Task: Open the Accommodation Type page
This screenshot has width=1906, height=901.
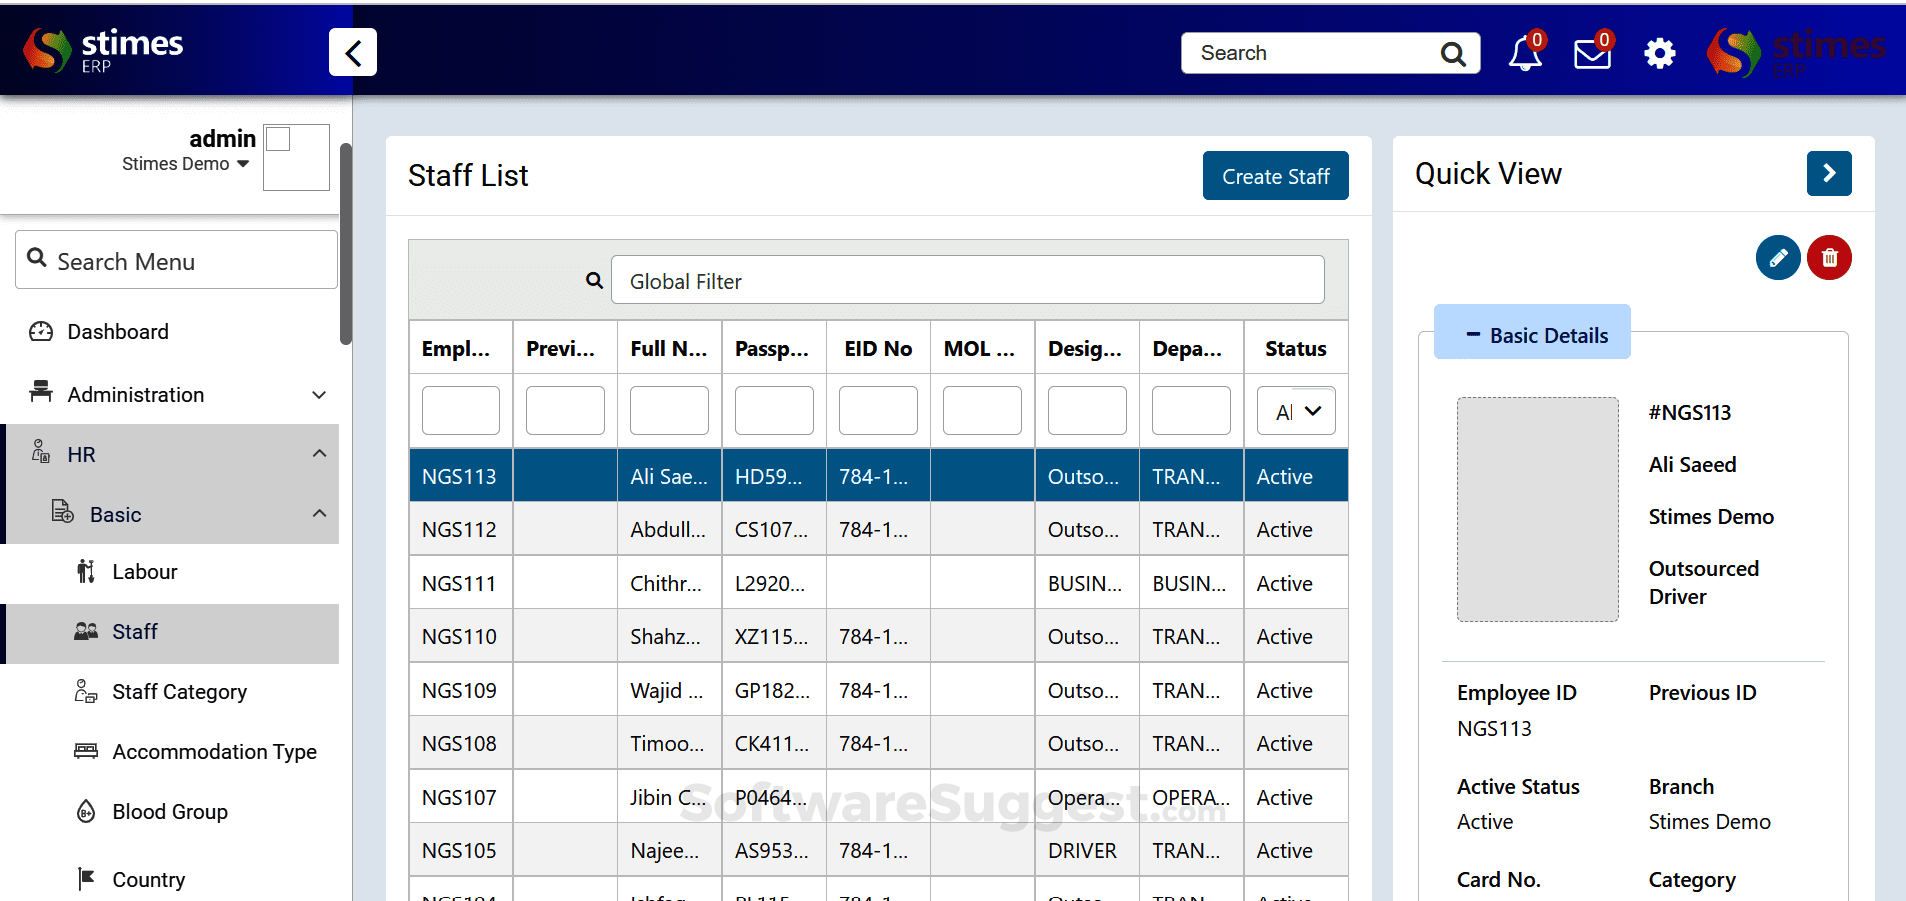Action: click(x=214, y=751)
